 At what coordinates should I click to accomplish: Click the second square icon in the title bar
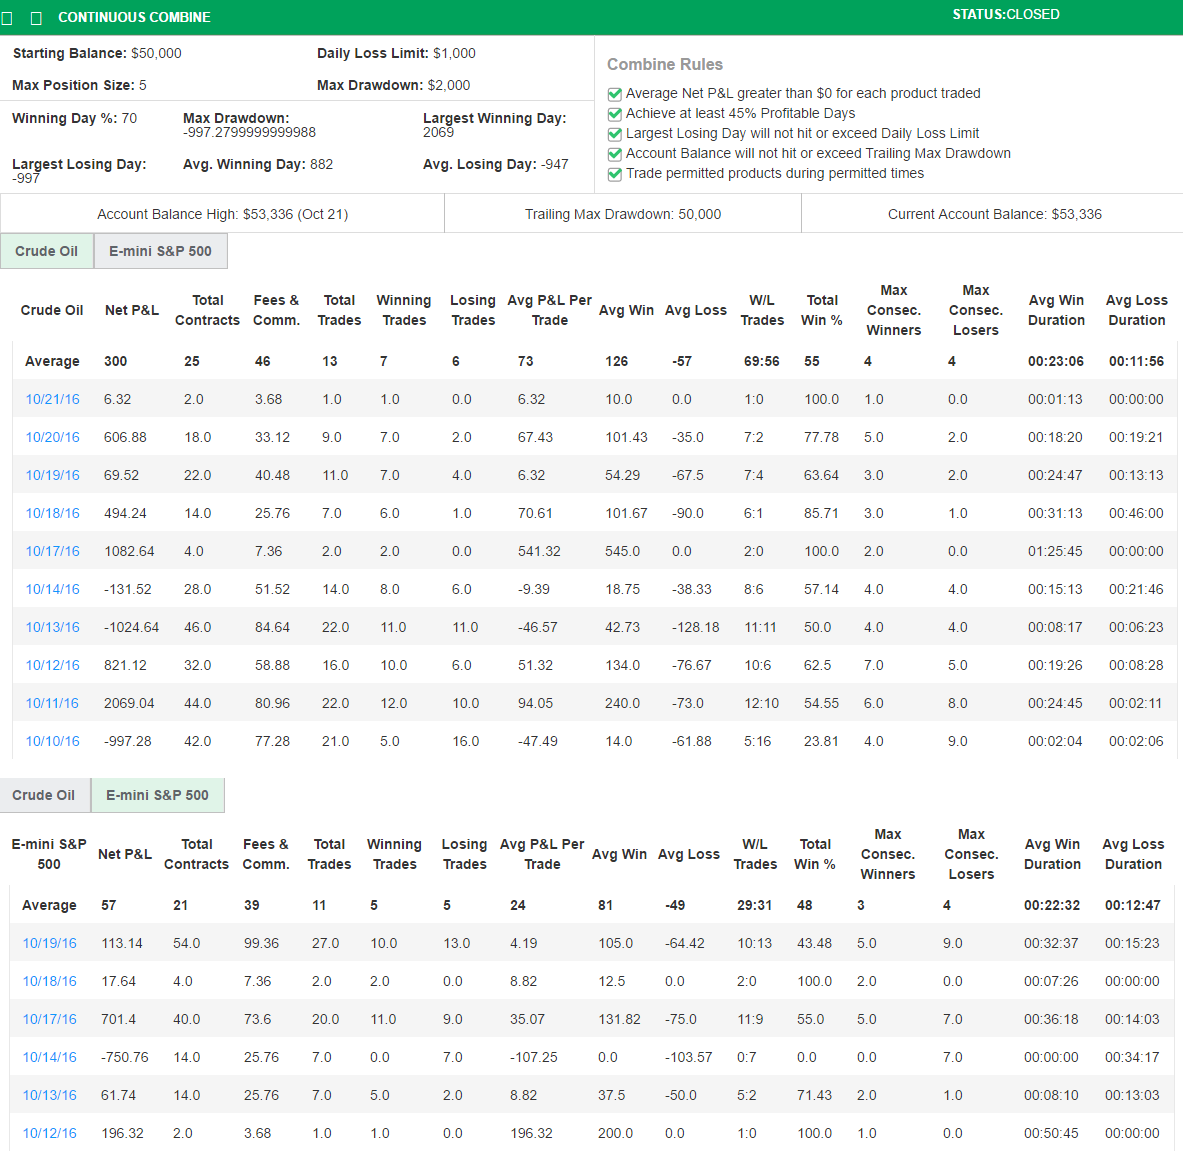pos(36,17)
